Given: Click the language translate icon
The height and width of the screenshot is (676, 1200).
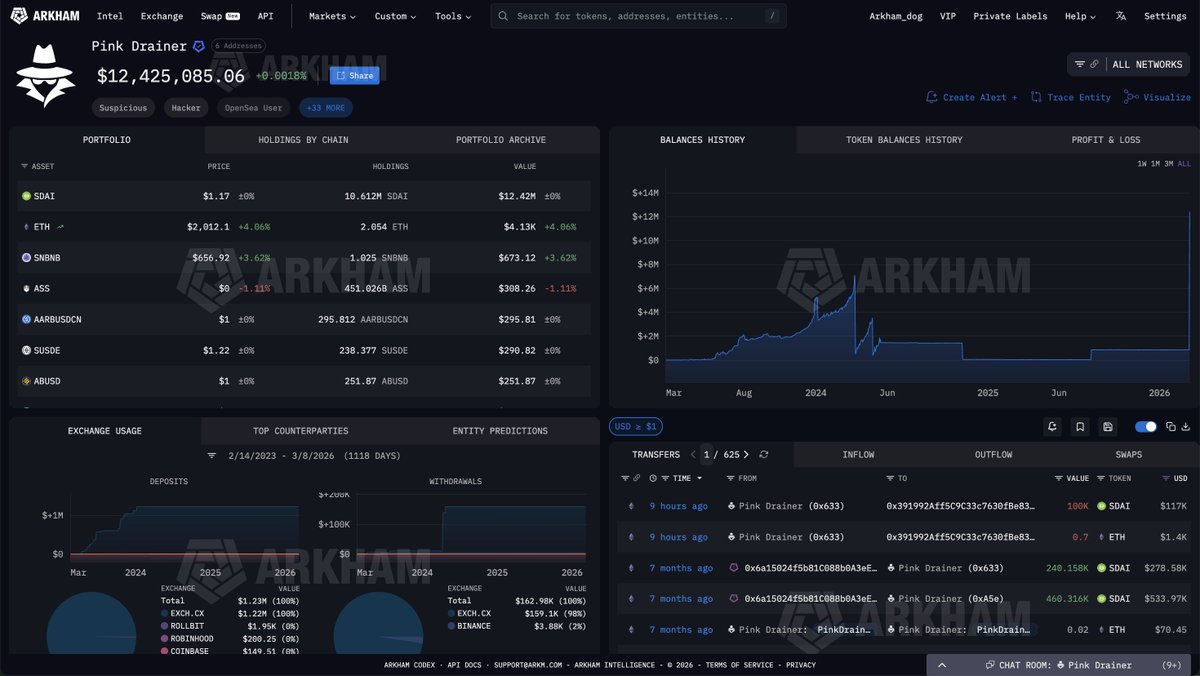Looking at the screenshot, I should [x=1121, y=16].
